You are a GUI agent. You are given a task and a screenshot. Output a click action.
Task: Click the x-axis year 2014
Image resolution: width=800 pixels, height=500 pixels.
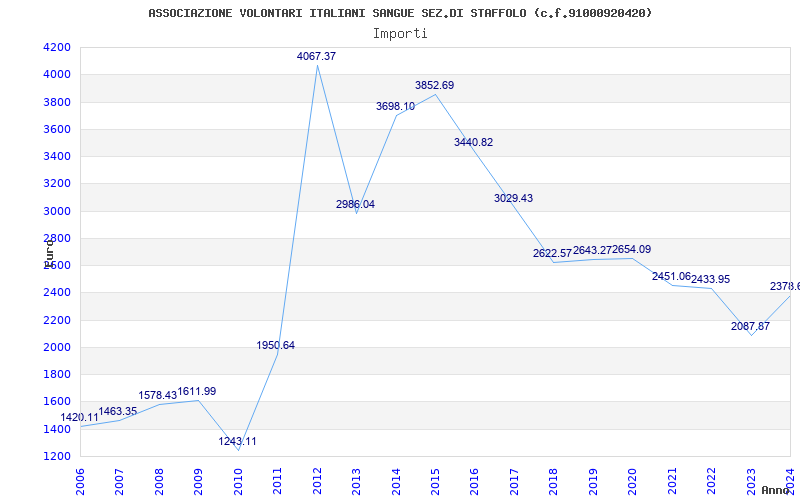(x=396, y=482)
